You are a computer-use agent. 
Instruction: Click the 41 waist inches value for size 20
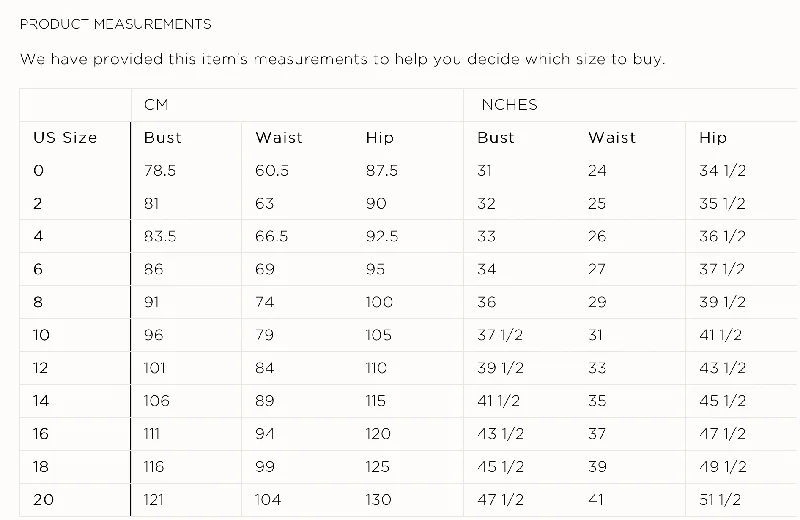[595, 500]
